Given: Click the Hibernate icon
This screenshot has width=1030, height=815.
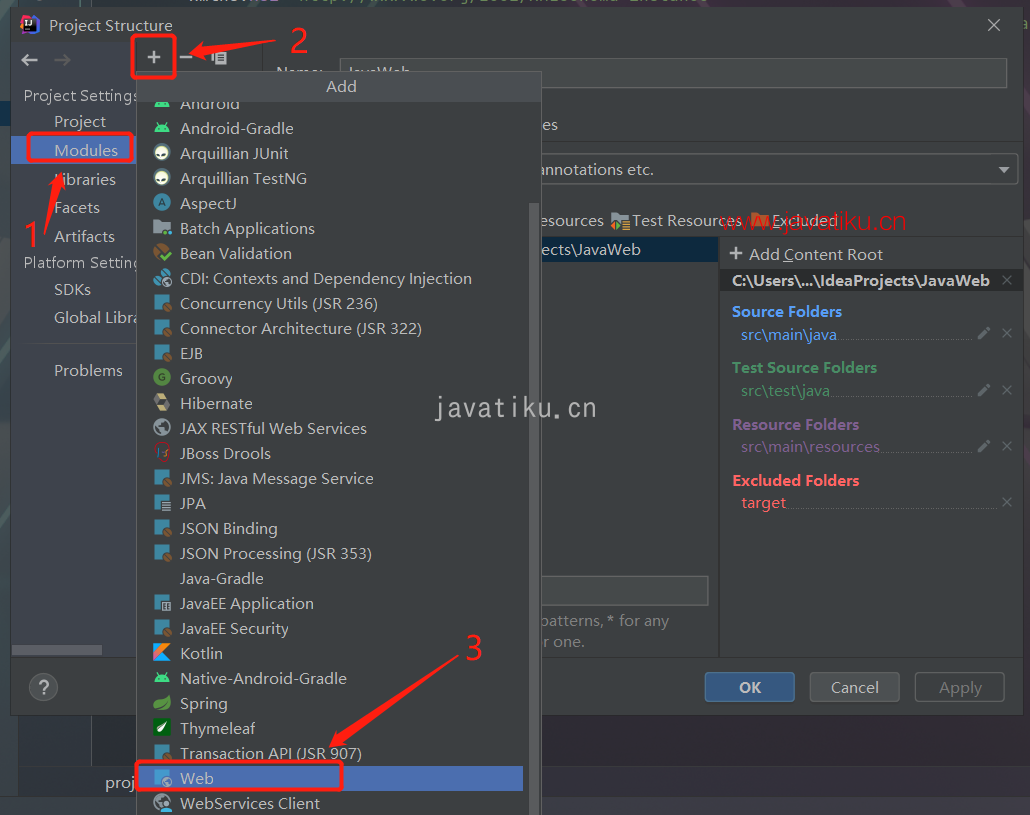Looking at the screenshot, I should click(162, 403).
